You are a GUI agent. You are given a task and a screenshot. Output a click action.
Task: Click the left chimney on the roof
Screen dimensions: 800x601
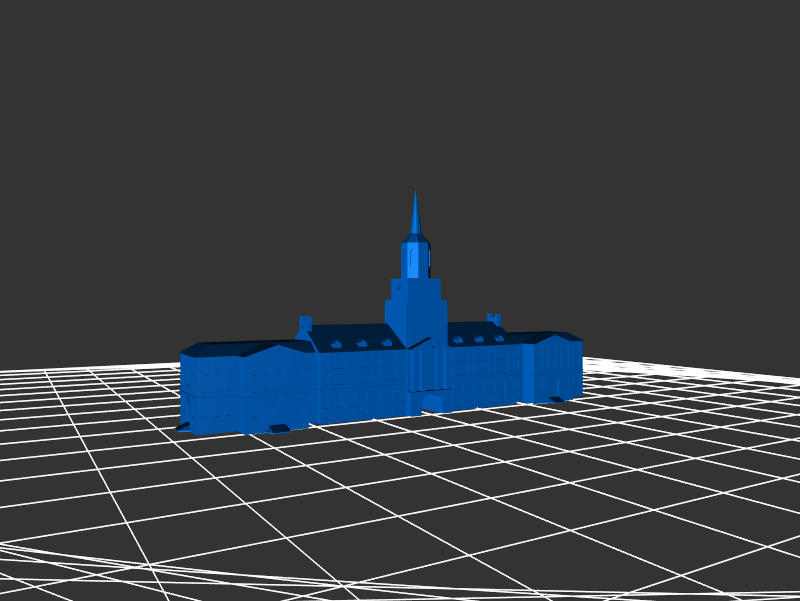pyautogui.click(x=305, y=323)
